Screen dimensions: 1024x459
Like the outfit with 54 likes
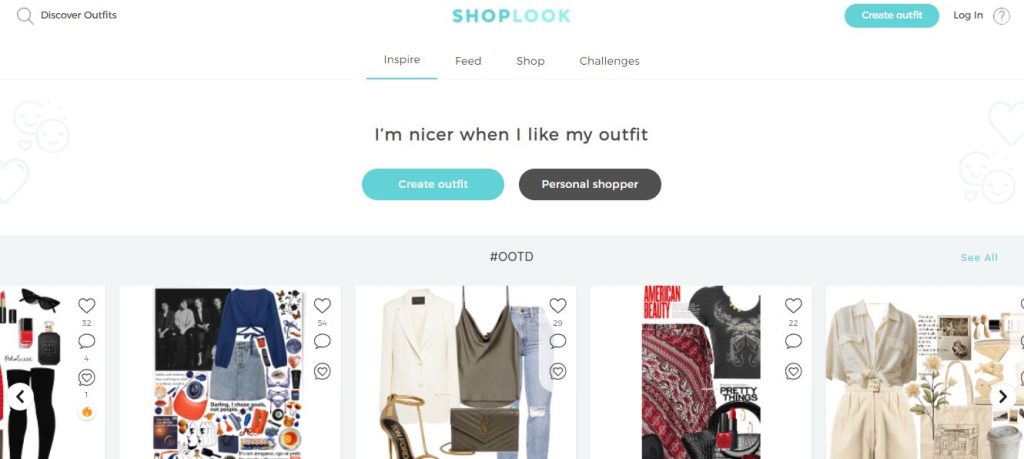[322, 306]
